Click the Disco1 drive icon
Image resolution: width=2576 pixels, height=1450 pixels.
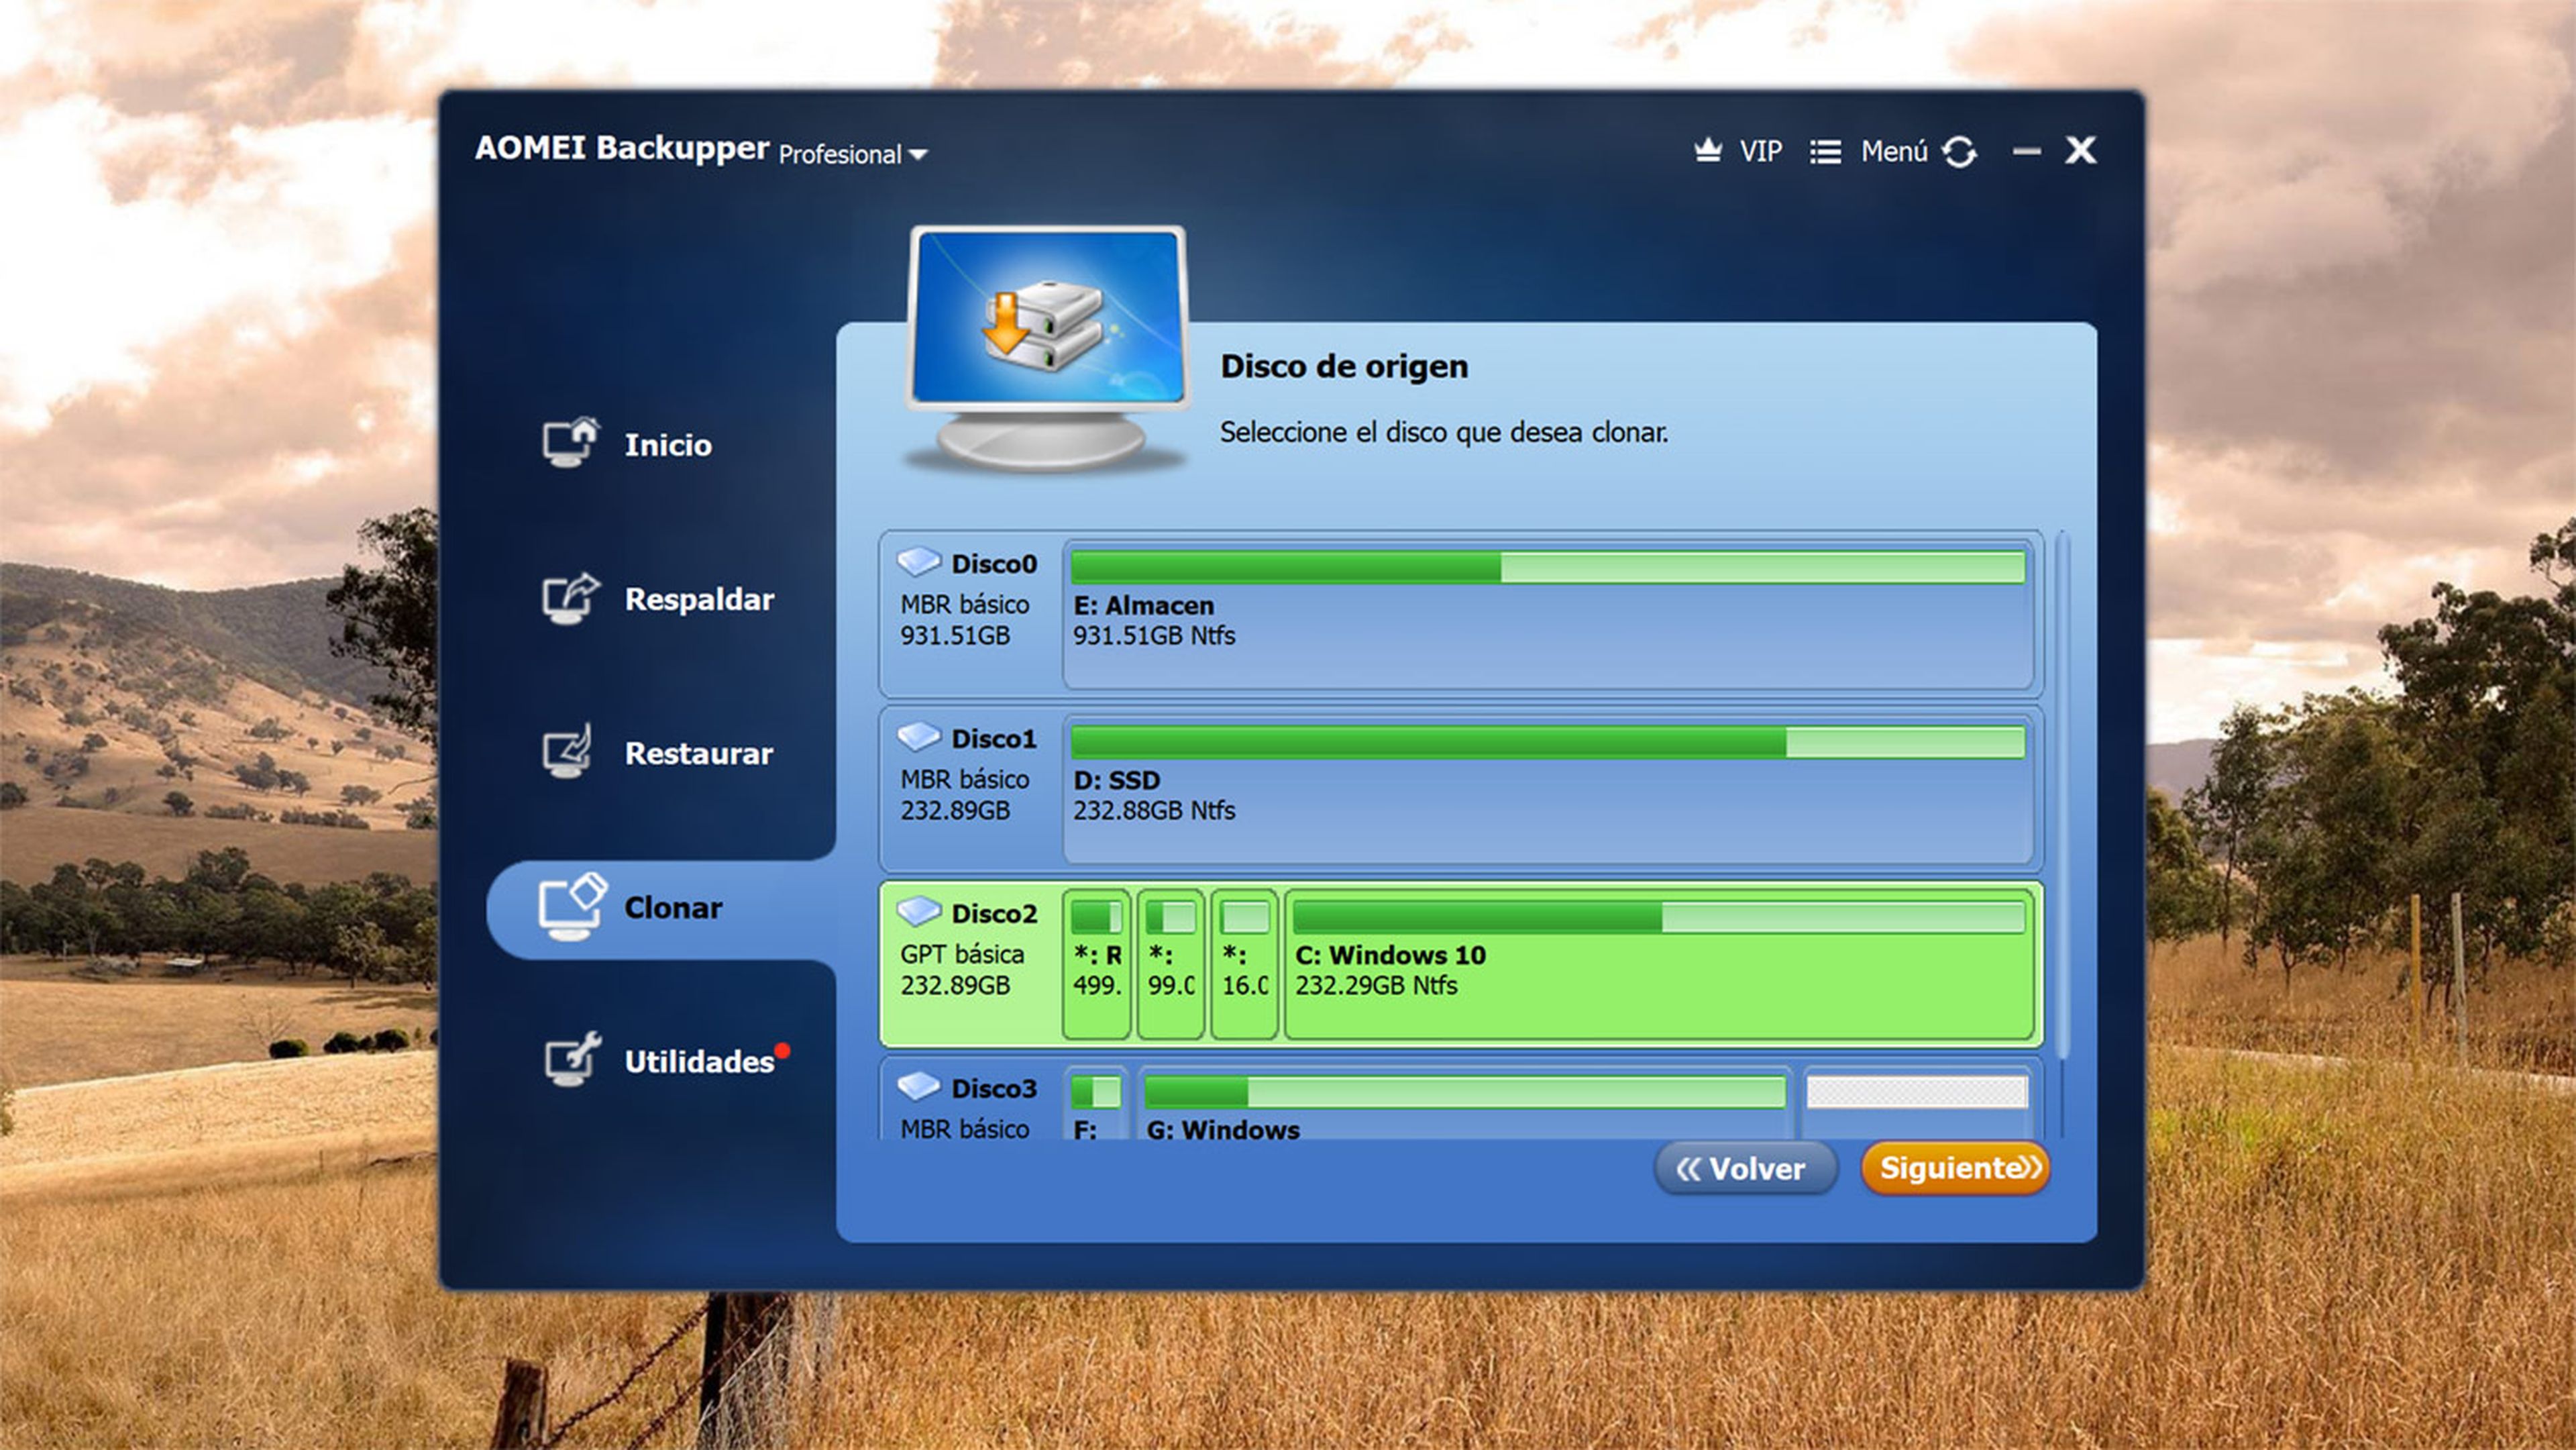point(918,737)
